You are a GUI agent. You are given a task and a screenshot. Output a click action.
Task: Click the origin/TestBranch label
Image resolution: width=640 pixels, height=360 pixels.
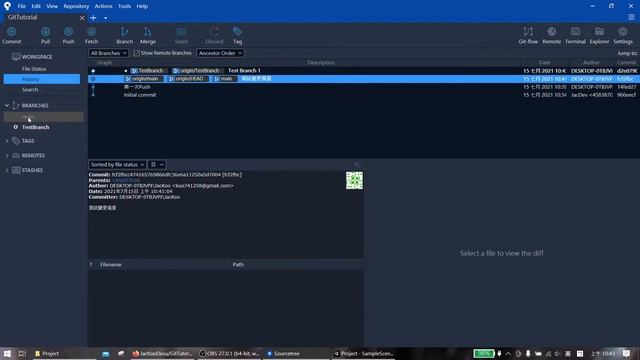(198, 71)
